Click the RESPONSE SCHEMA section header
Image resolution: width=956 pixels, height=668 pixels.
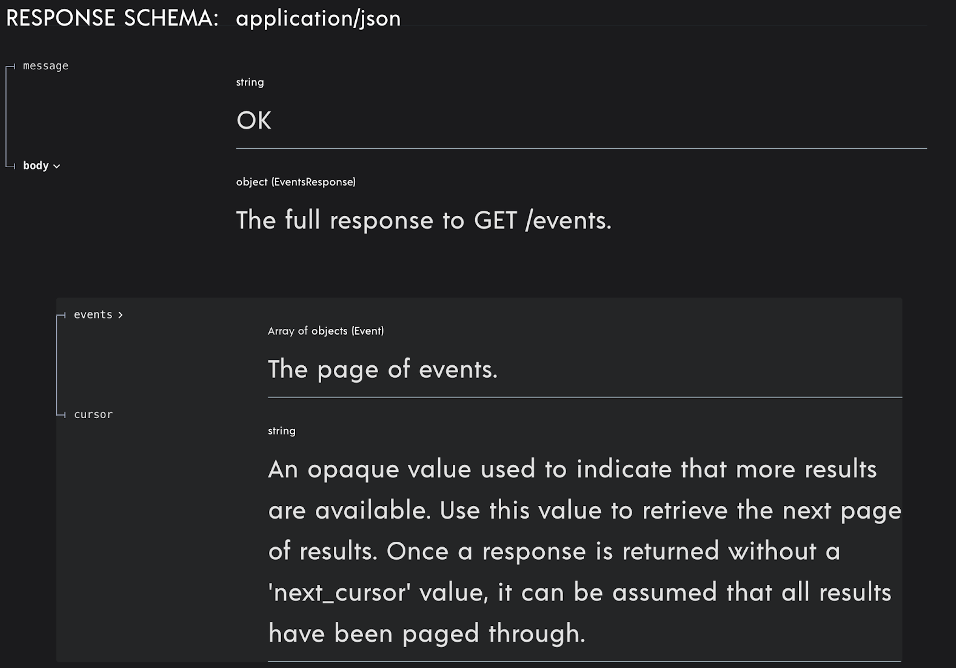coord(110,18)
